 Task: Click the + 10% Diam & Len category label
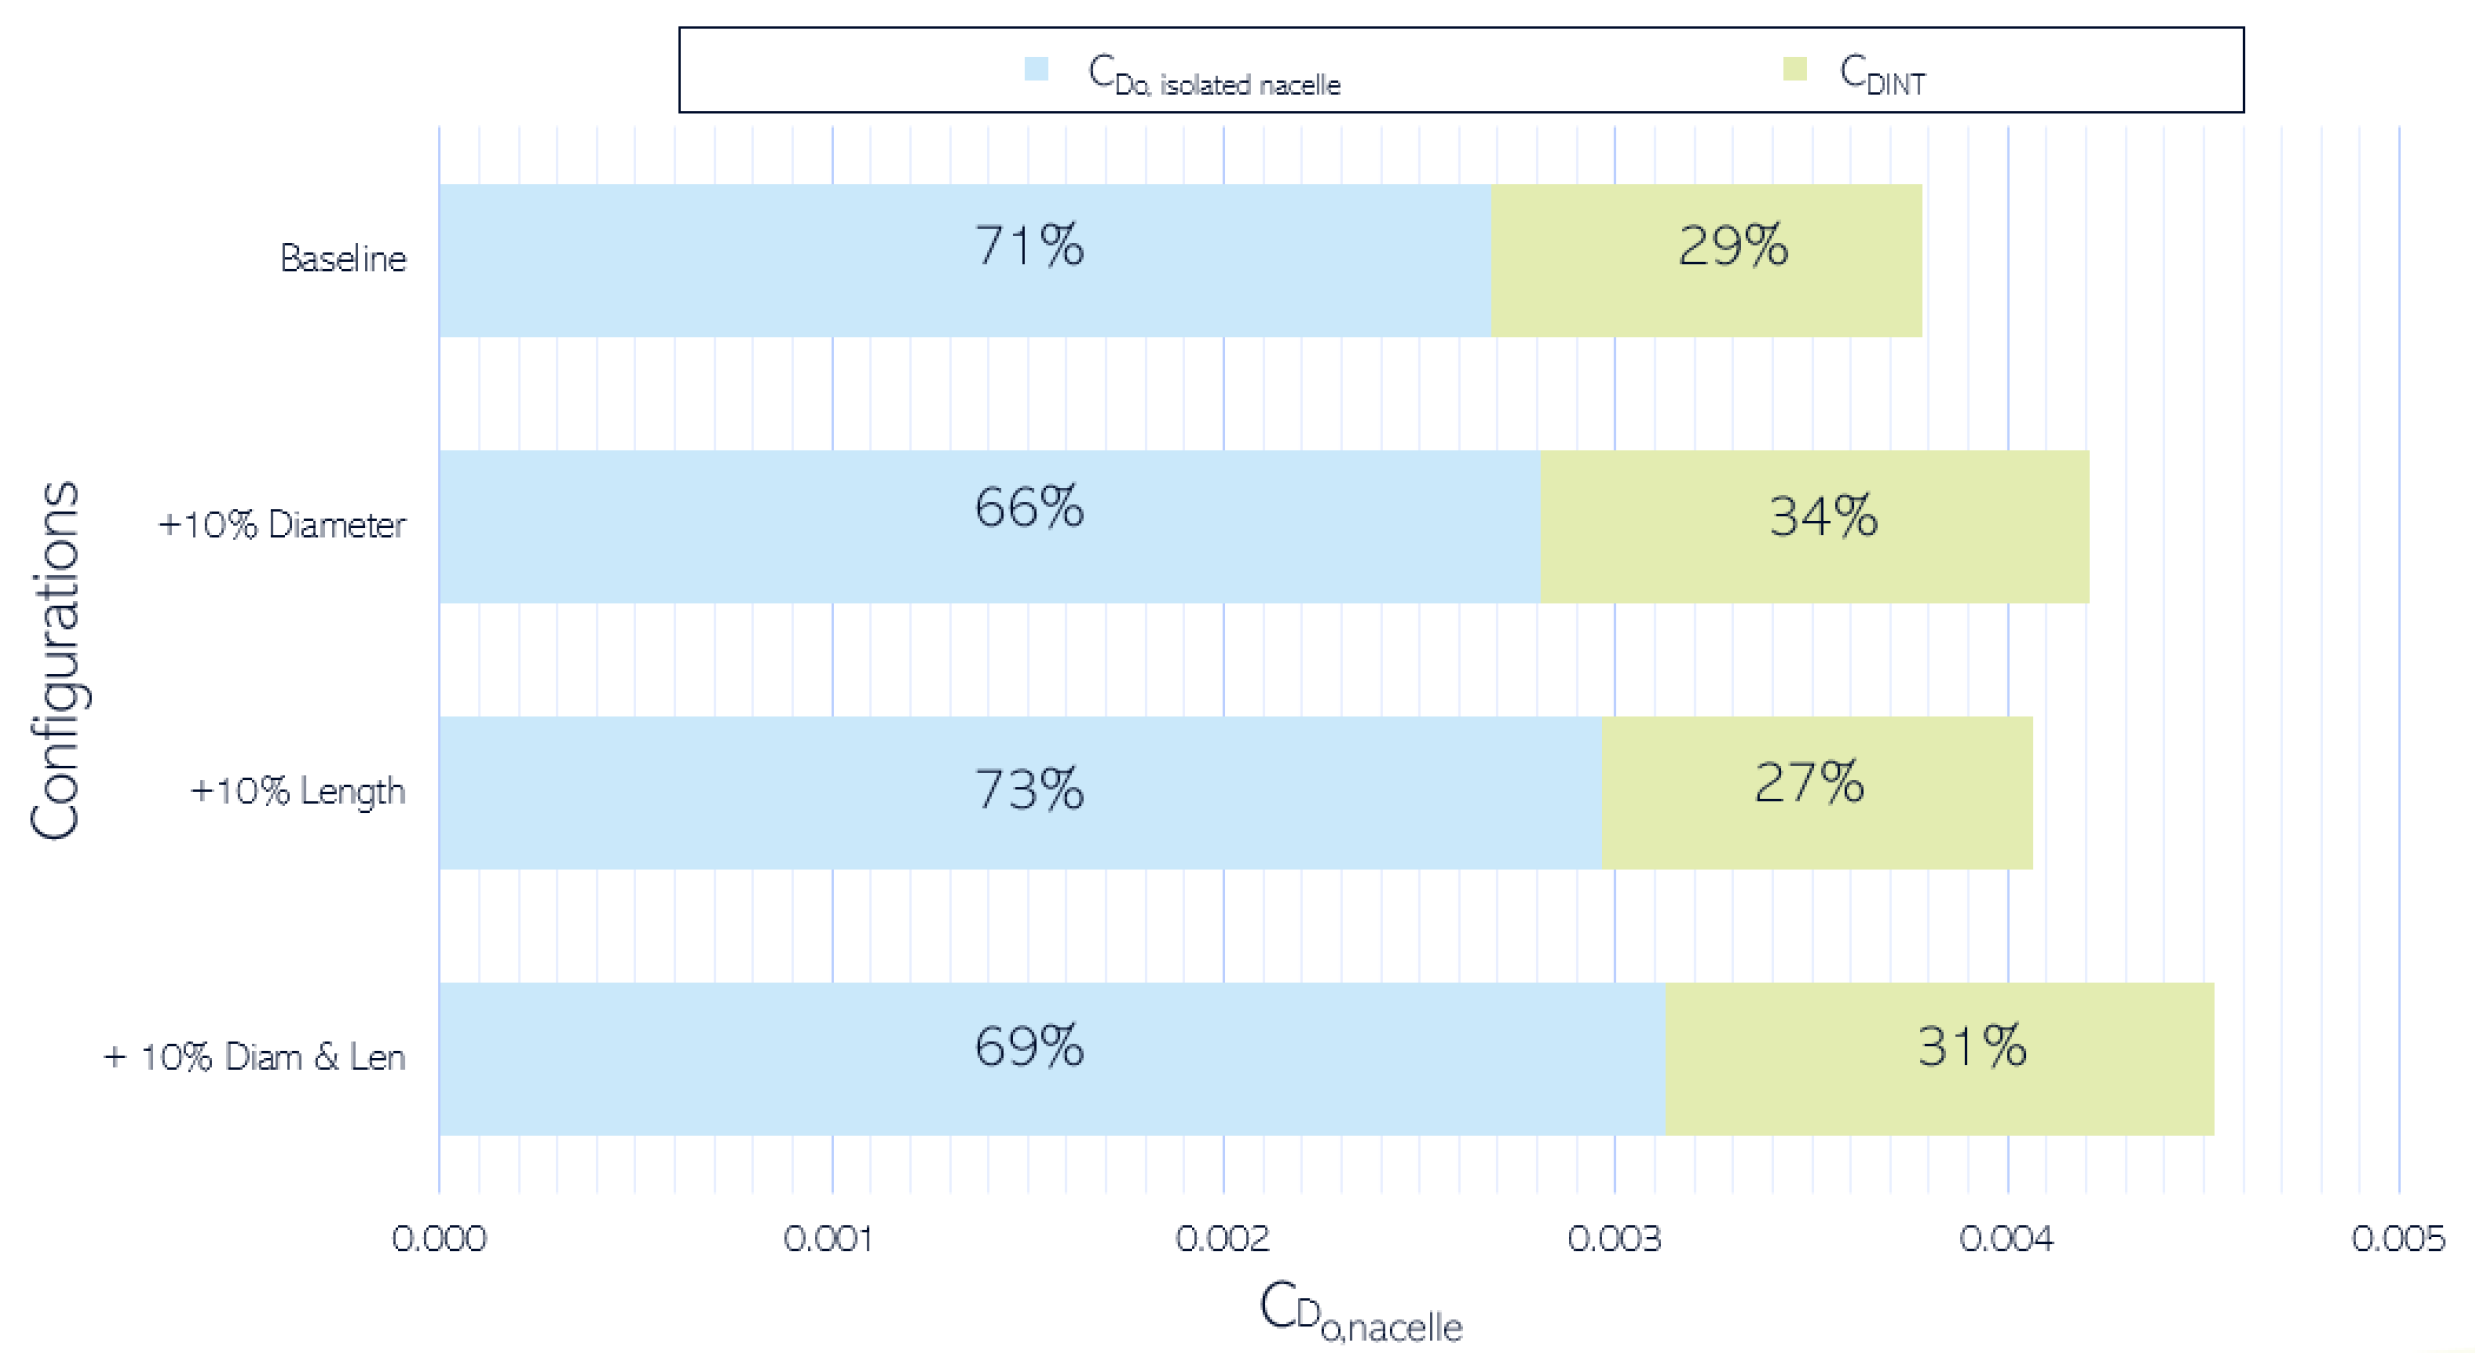point(254,1057)
